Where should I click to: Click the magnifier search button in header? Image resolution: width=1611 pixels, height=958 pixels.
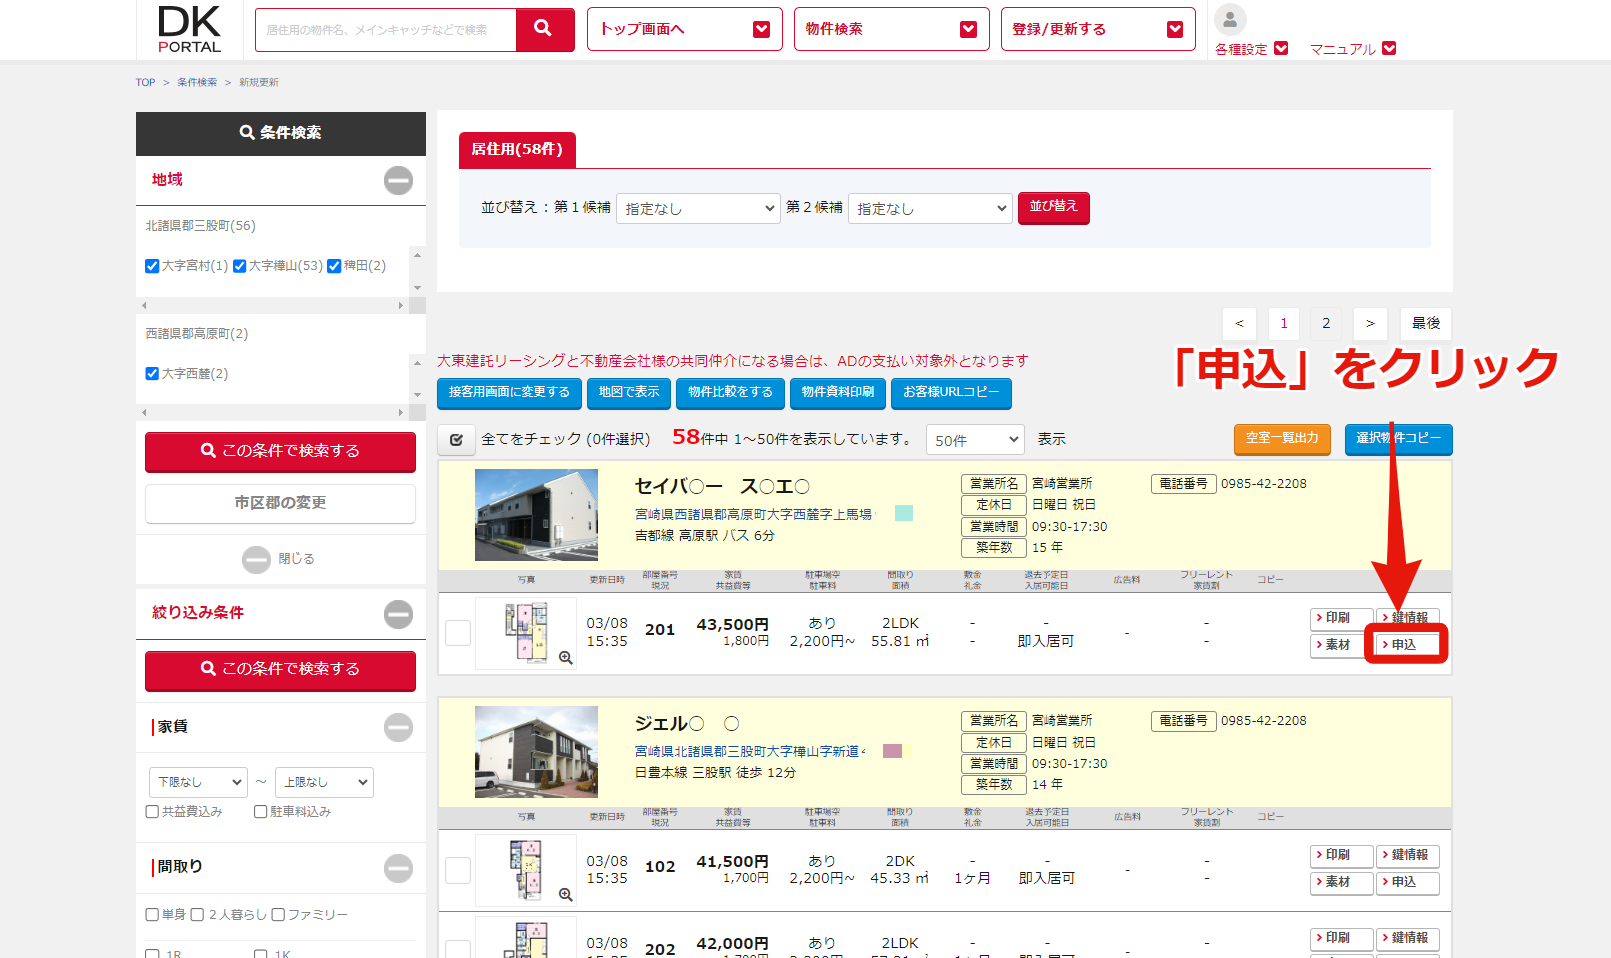[544, 29]
